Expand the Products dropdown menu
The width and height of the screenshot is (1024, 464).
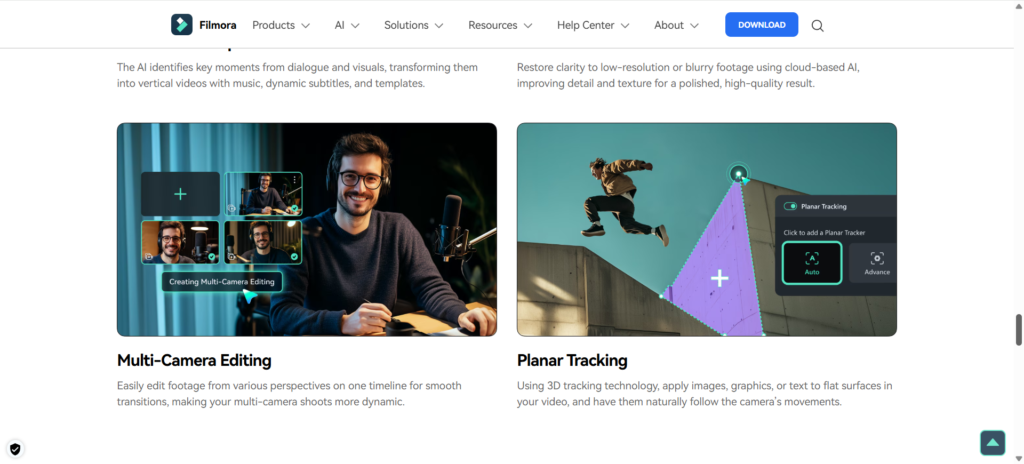280,25
